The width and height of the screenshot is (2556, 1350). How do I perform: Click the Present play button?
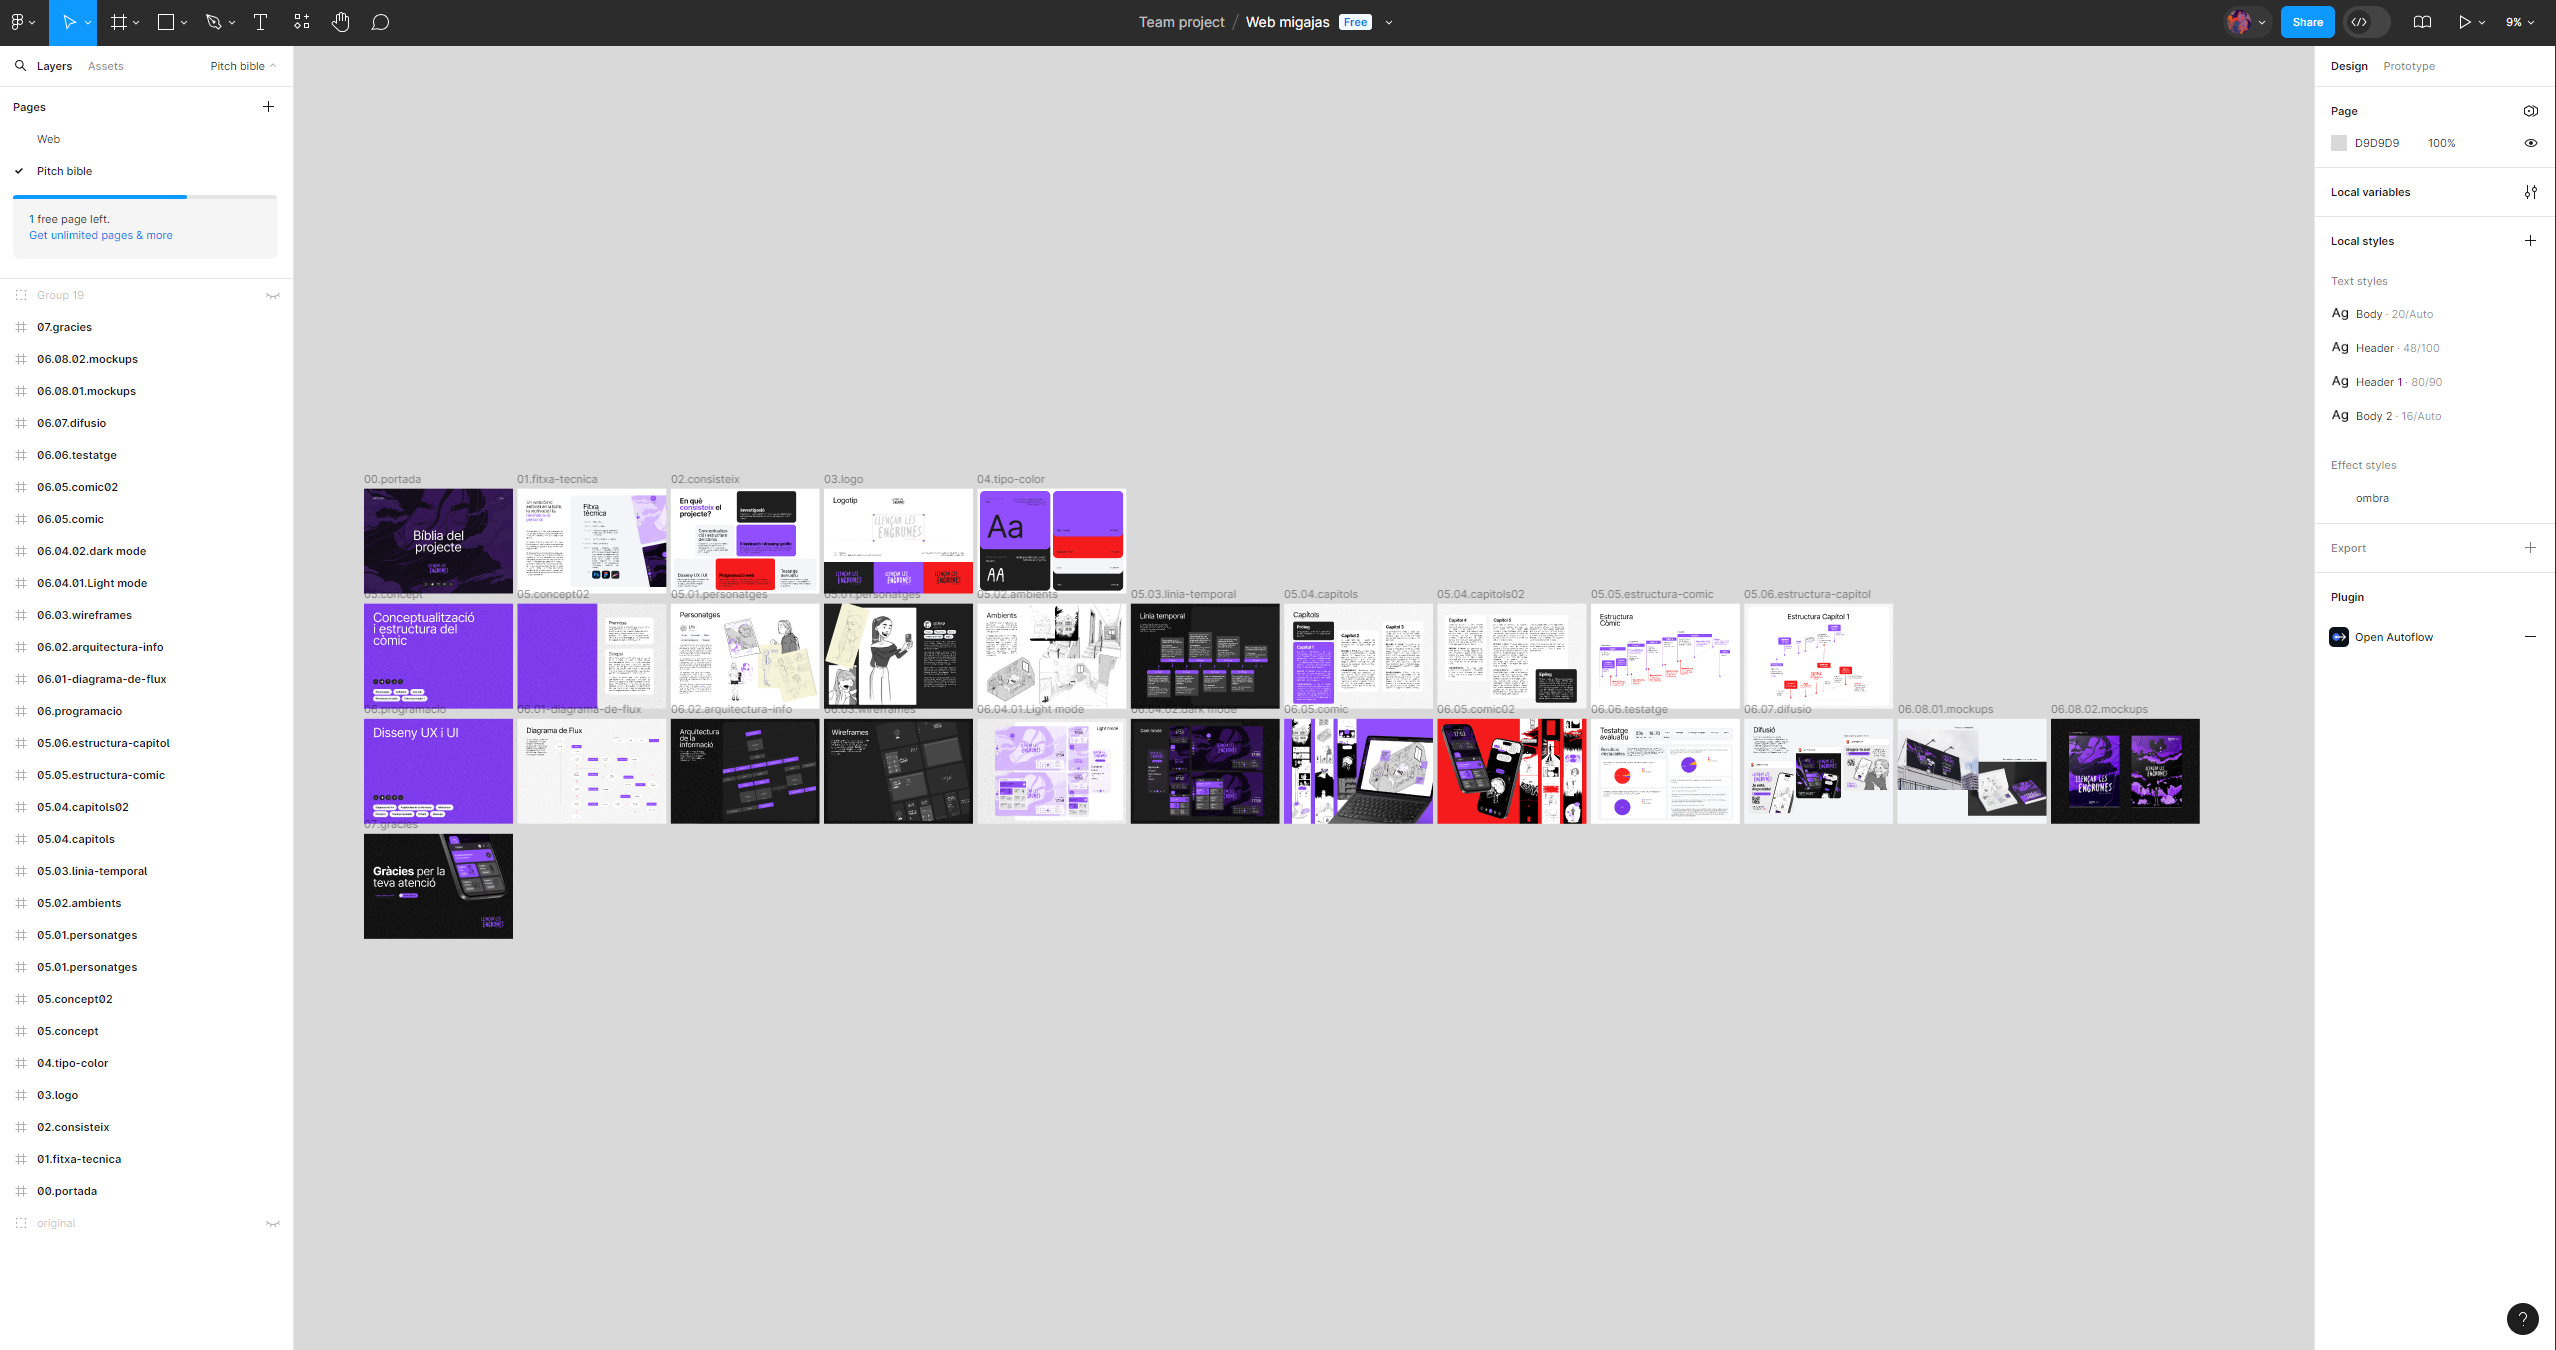pos(2464,22)
